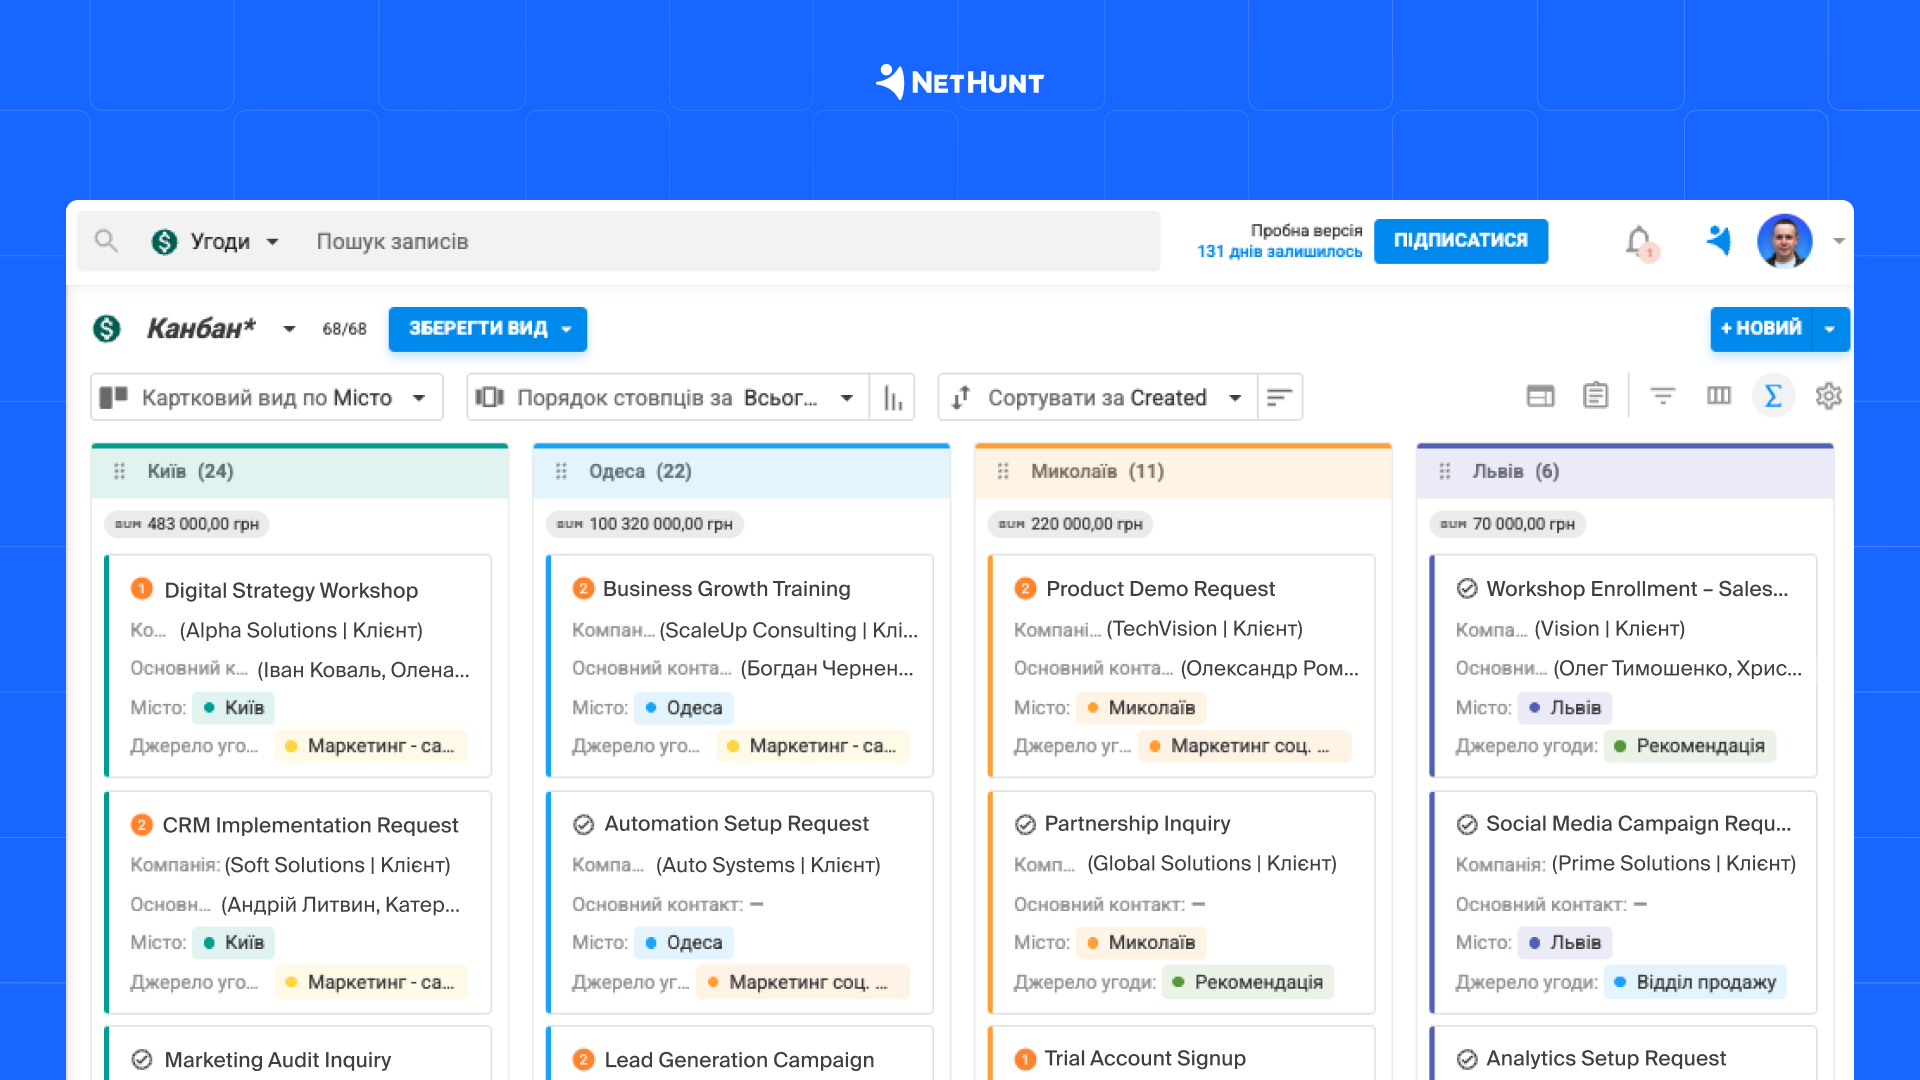Click the Миколаїв sum 220 000,00 грн chip
1920x1080 pixels.
pos(1071,524)
